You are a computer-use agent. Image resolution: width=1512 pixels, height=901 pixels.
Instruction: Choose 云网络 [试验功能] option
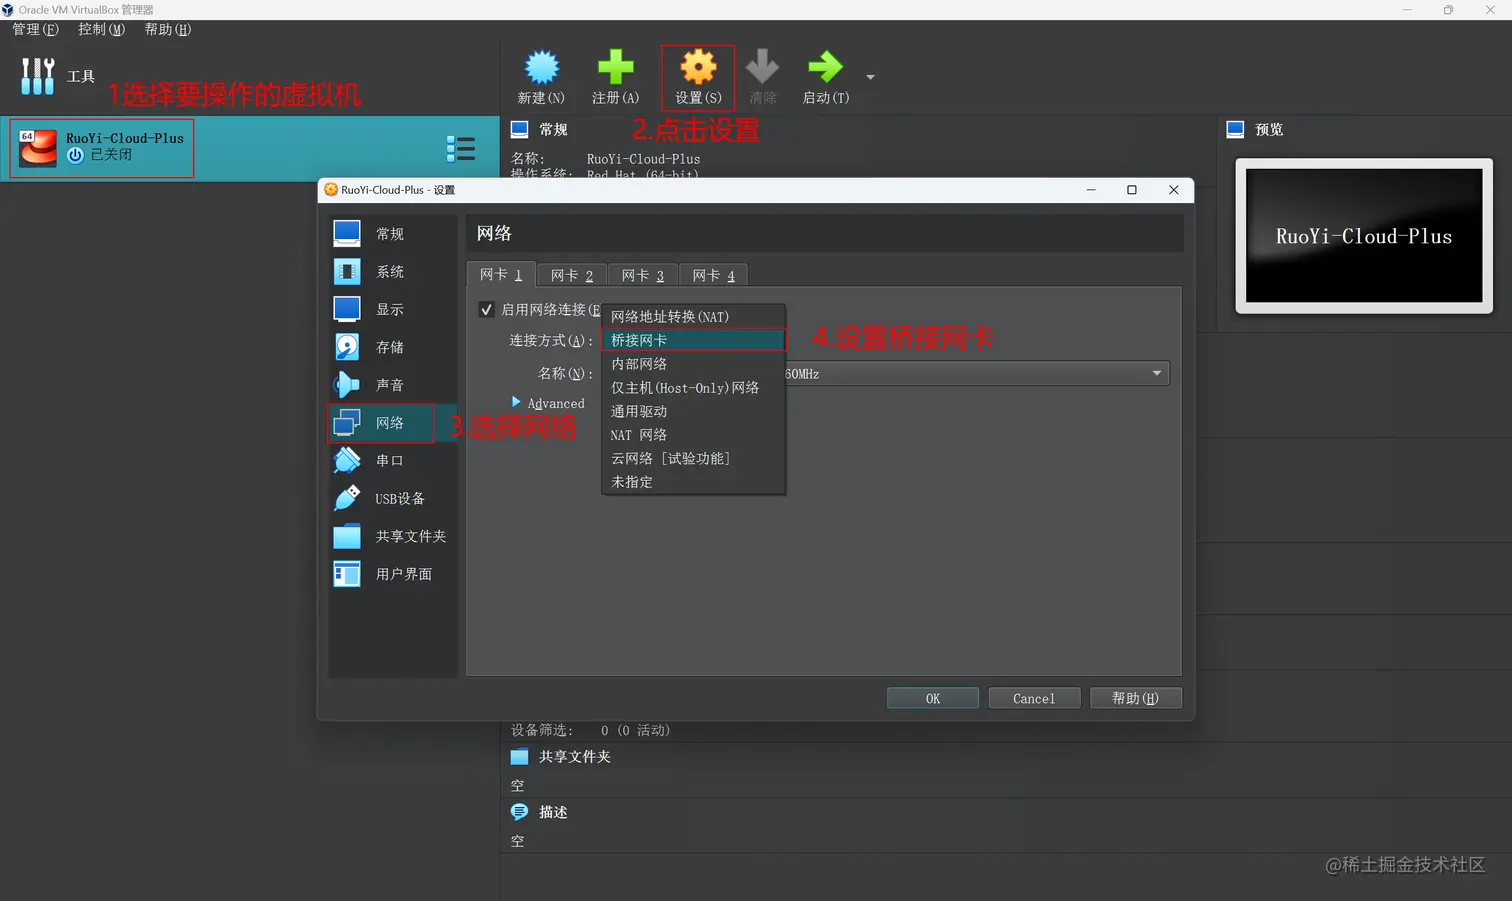tap(693, 458)
